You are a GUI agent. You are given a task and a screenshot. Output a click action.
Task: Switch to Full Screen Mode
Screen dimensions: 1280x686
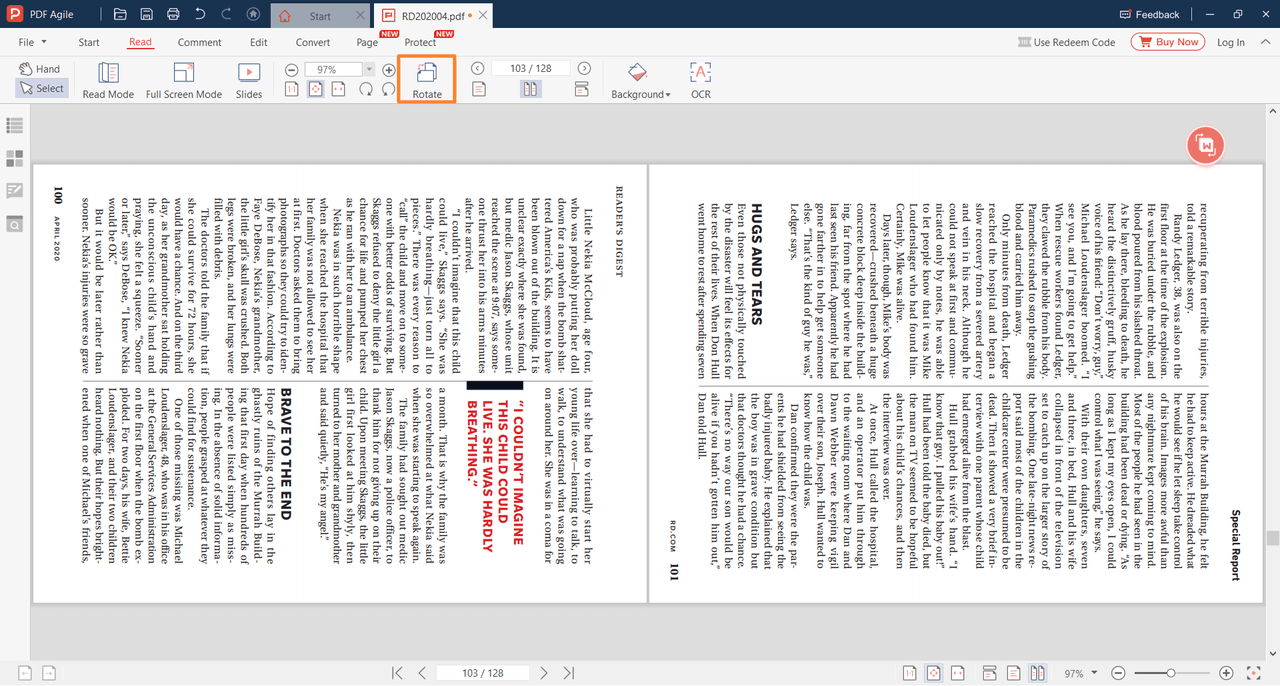183,79
